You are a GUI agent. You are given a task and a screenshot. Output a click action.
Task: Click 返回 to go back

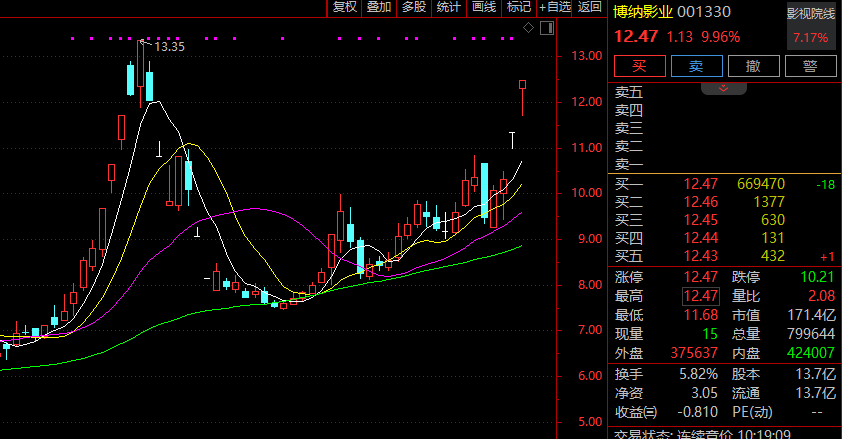(x=590, y=7)
